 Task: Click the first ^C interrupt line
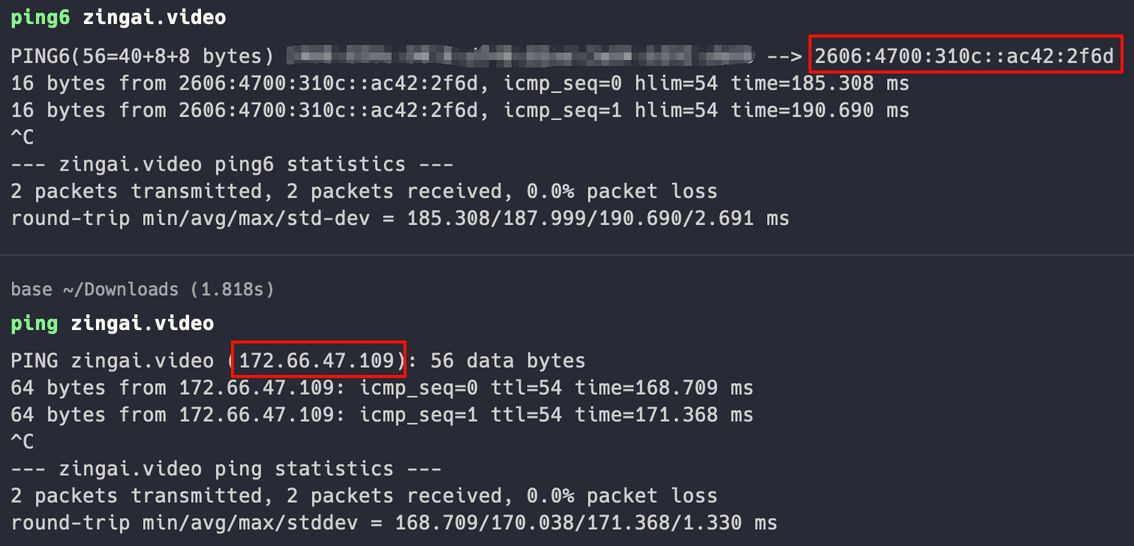(x=22, y=137)
